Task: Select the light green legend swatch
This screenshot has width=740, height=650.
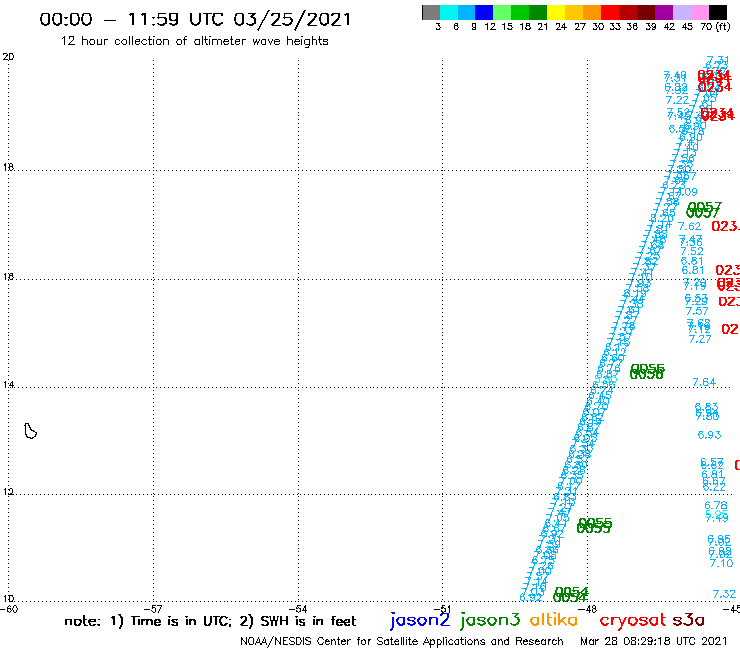Action: [x=502, y=12]
